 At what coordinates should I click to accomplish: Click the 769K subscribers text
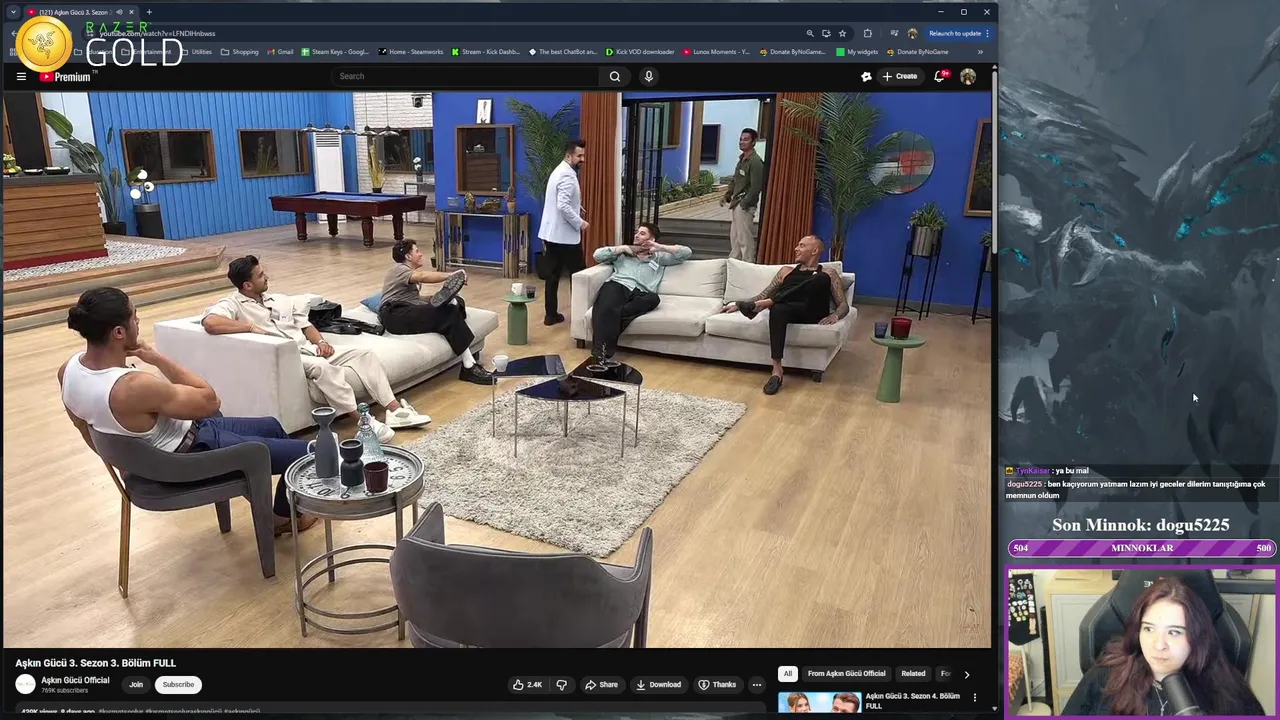[64, 691]
